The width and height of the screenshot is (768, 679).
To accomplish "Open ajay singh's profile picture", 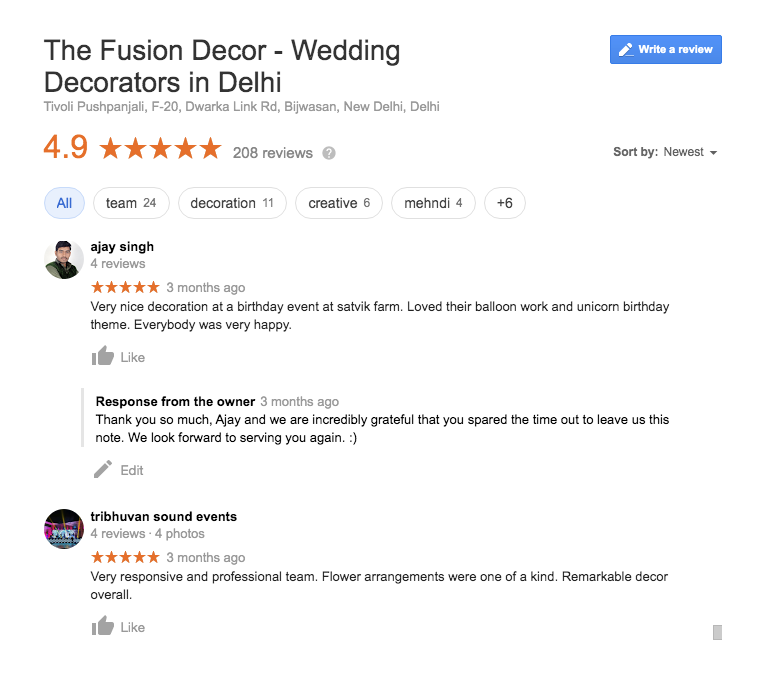I will pos(64,259).
